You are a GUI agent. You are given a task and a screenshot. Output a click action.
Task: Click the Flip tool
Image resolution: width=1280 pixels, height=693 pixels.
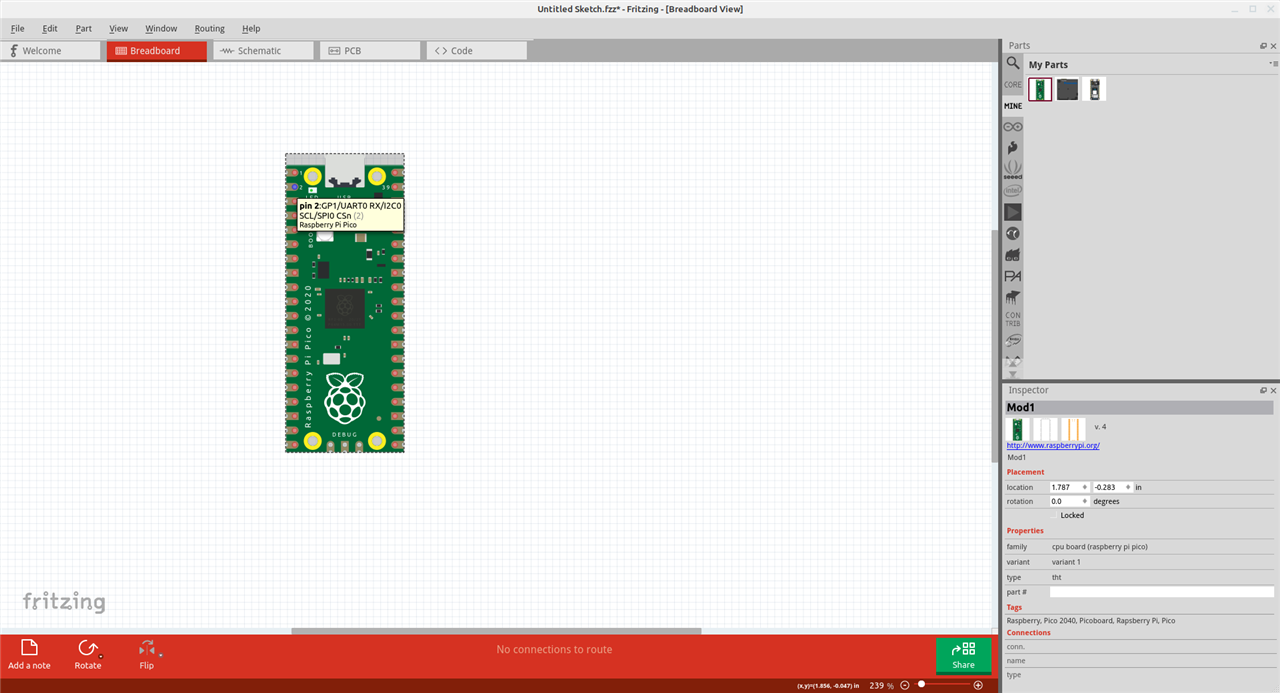147,654
